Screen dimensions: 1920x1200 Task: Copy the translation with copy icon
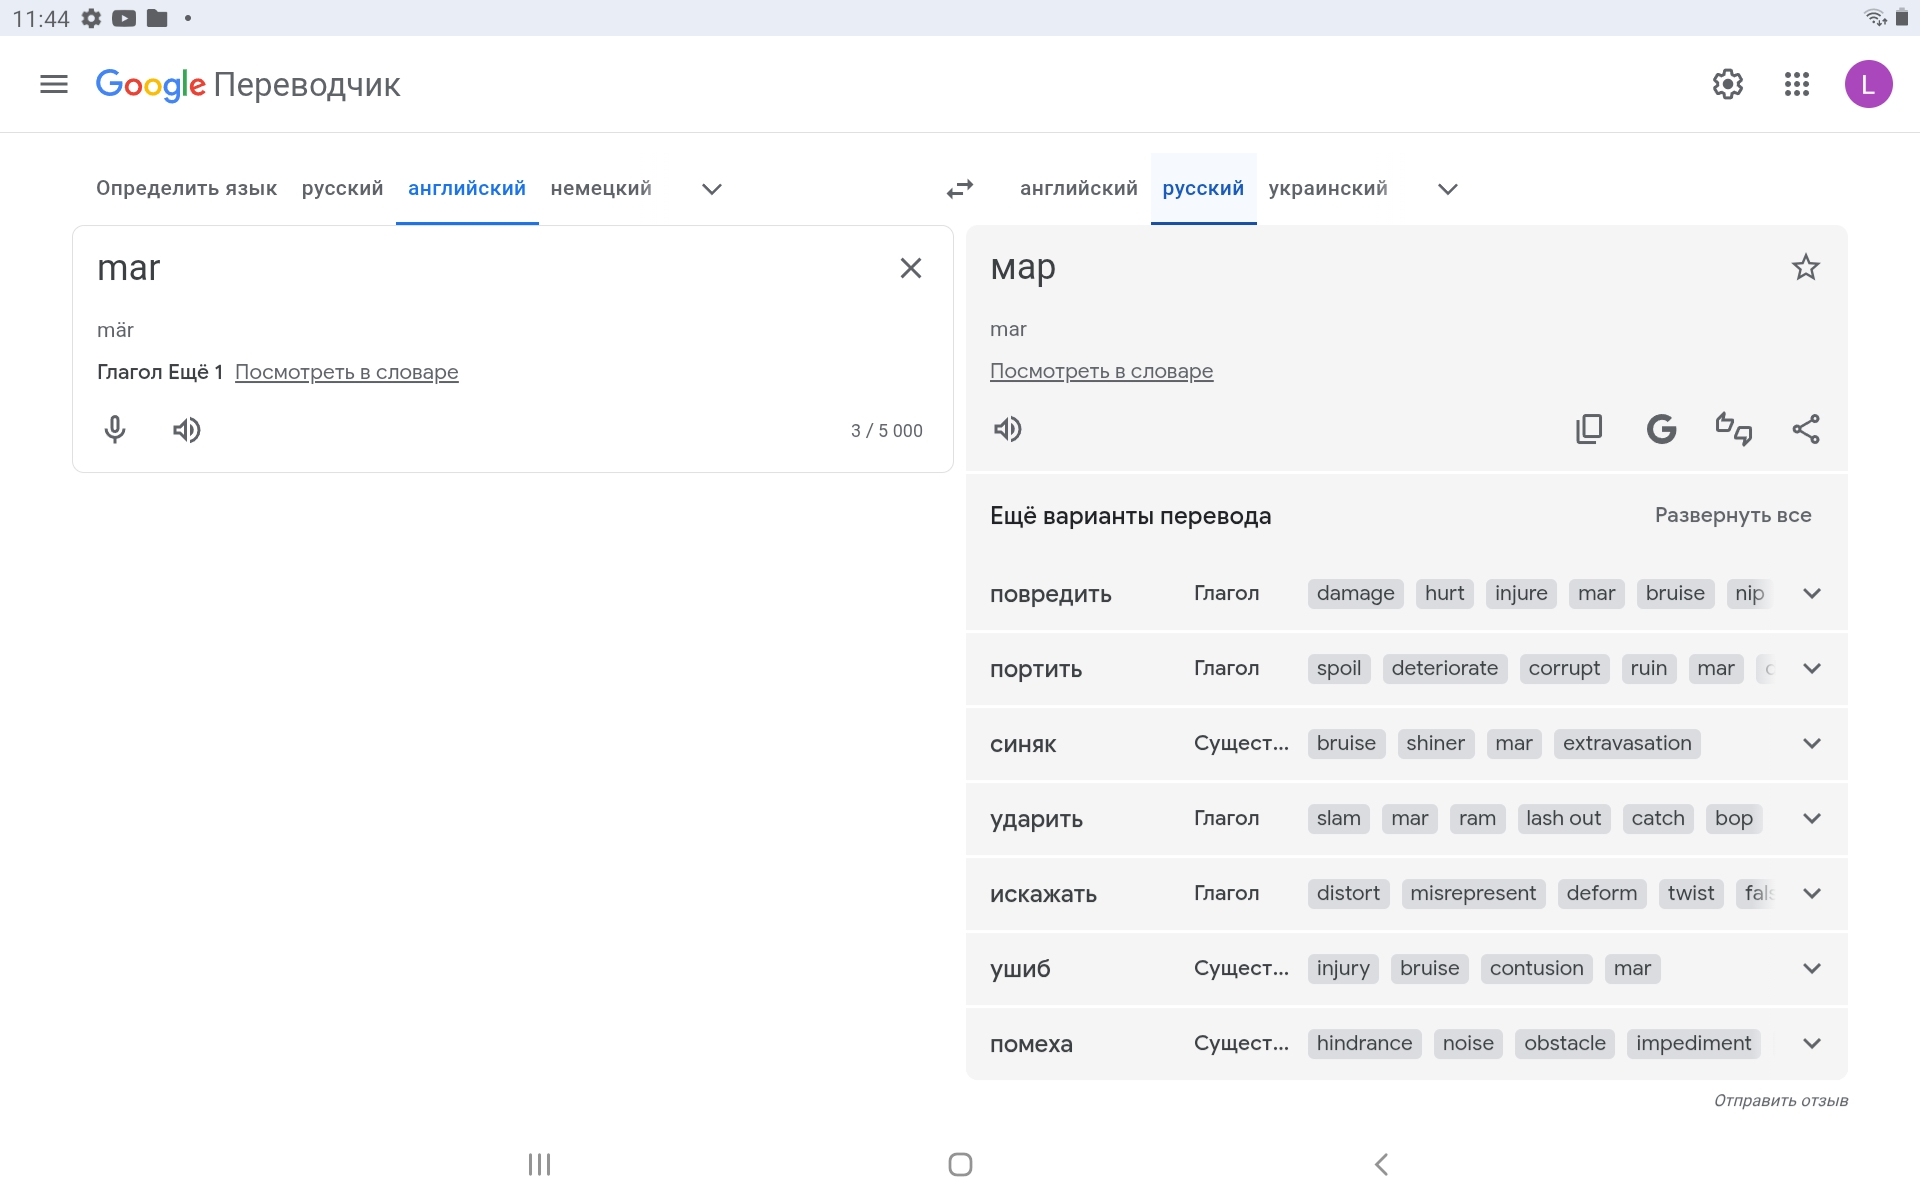pos(1589,429)
